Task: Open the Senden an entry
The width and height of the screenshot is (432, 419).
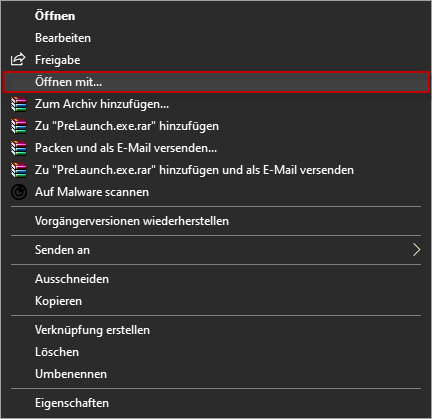Action: coord(216,250)
